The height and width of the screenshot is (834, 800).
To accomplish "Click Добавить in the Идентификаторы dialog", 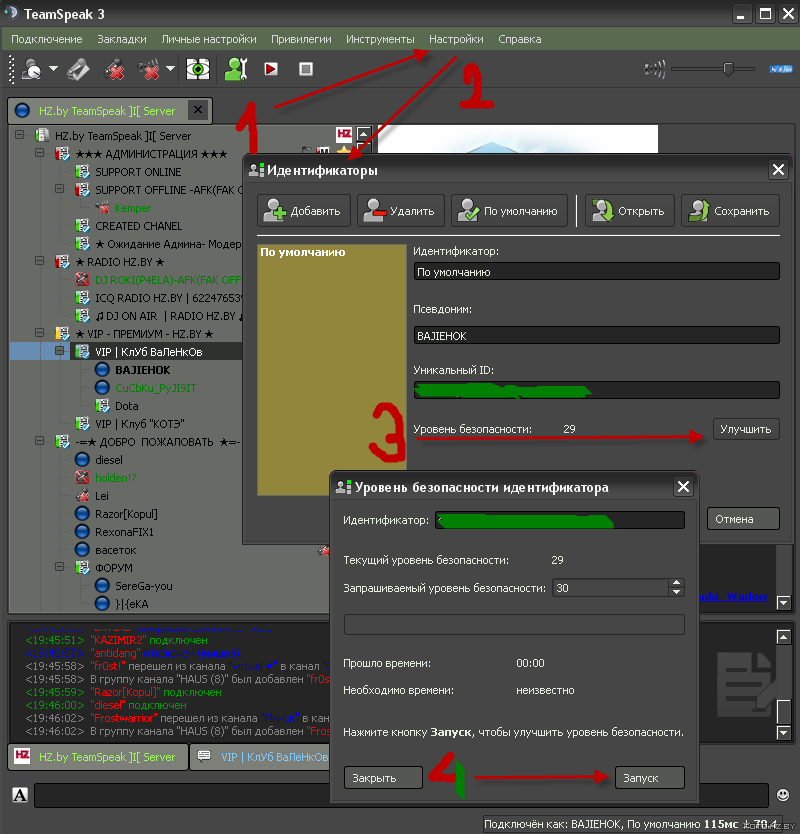I will click(x=304, y=211).
